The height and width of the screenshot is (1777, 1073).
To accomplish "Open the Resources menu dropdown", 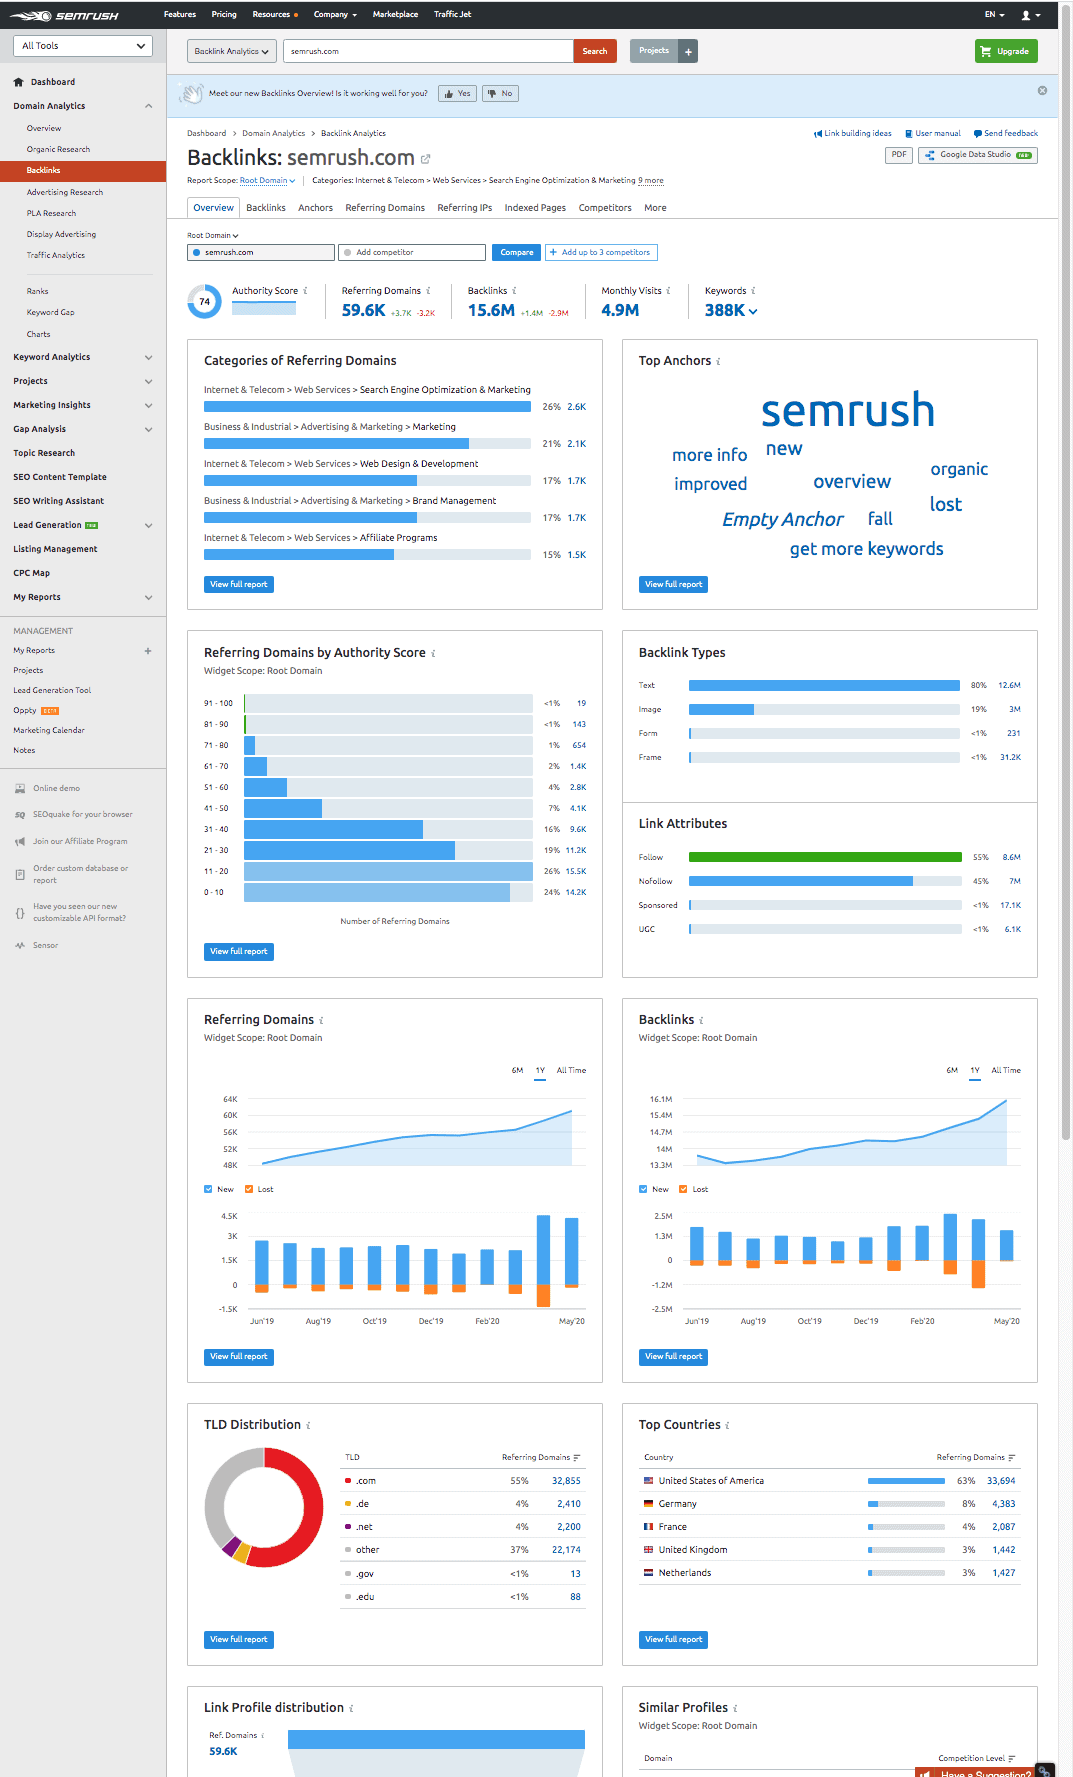I will click(x=275, y=15).
